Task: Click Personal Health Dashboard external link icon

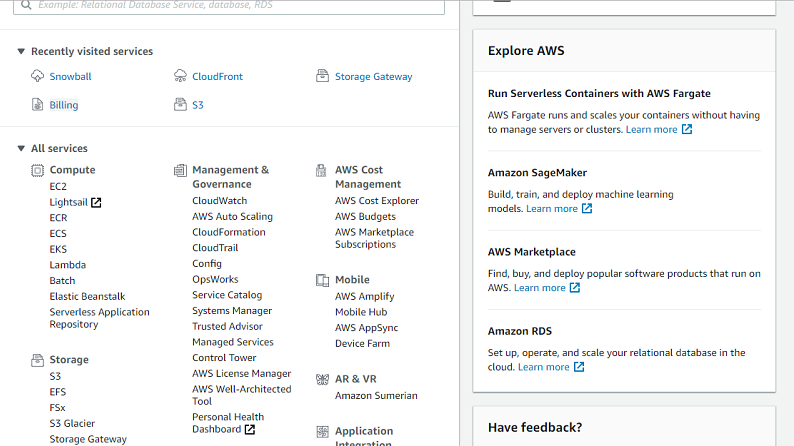Action: 250,430
